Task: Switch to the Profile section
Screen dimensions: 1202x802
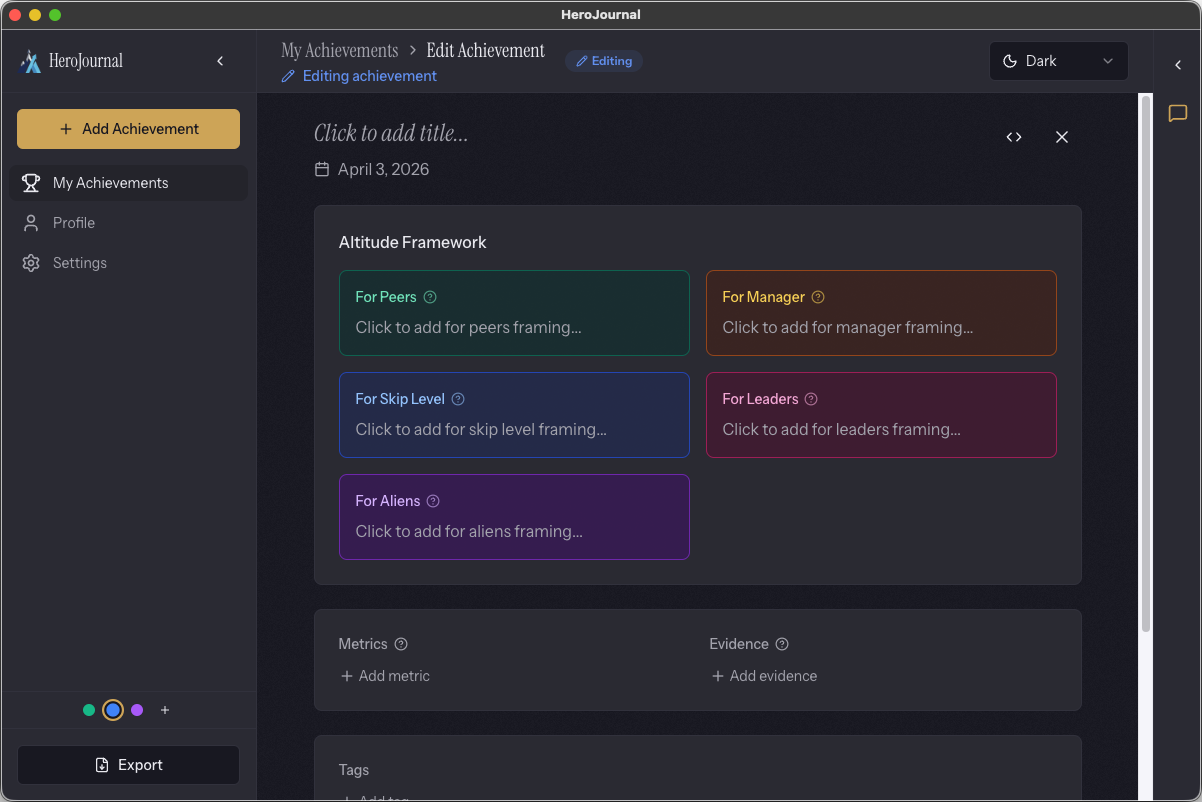Action: pyautogui.click(x=76, y=222)
